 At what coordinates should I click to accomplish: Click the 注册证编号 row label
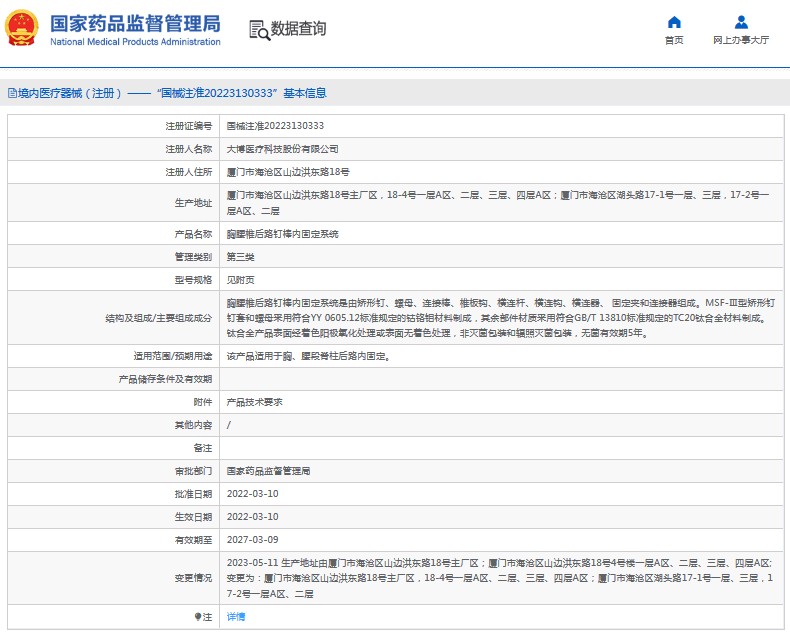point(188,126)
